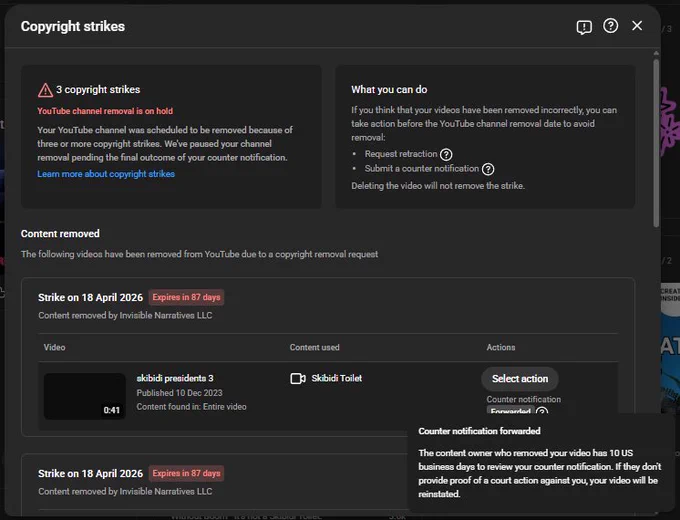This screenshot has width=680, height=520.
Task: Click the What you can do heading
Action: click(x=389, y=90)
